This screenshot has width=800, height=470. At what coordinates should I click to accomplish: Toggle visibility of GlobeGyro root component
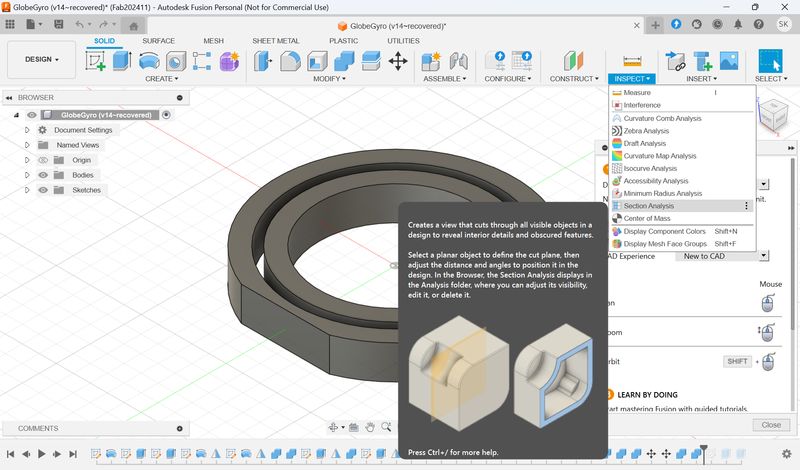click(x=32, y=115)
